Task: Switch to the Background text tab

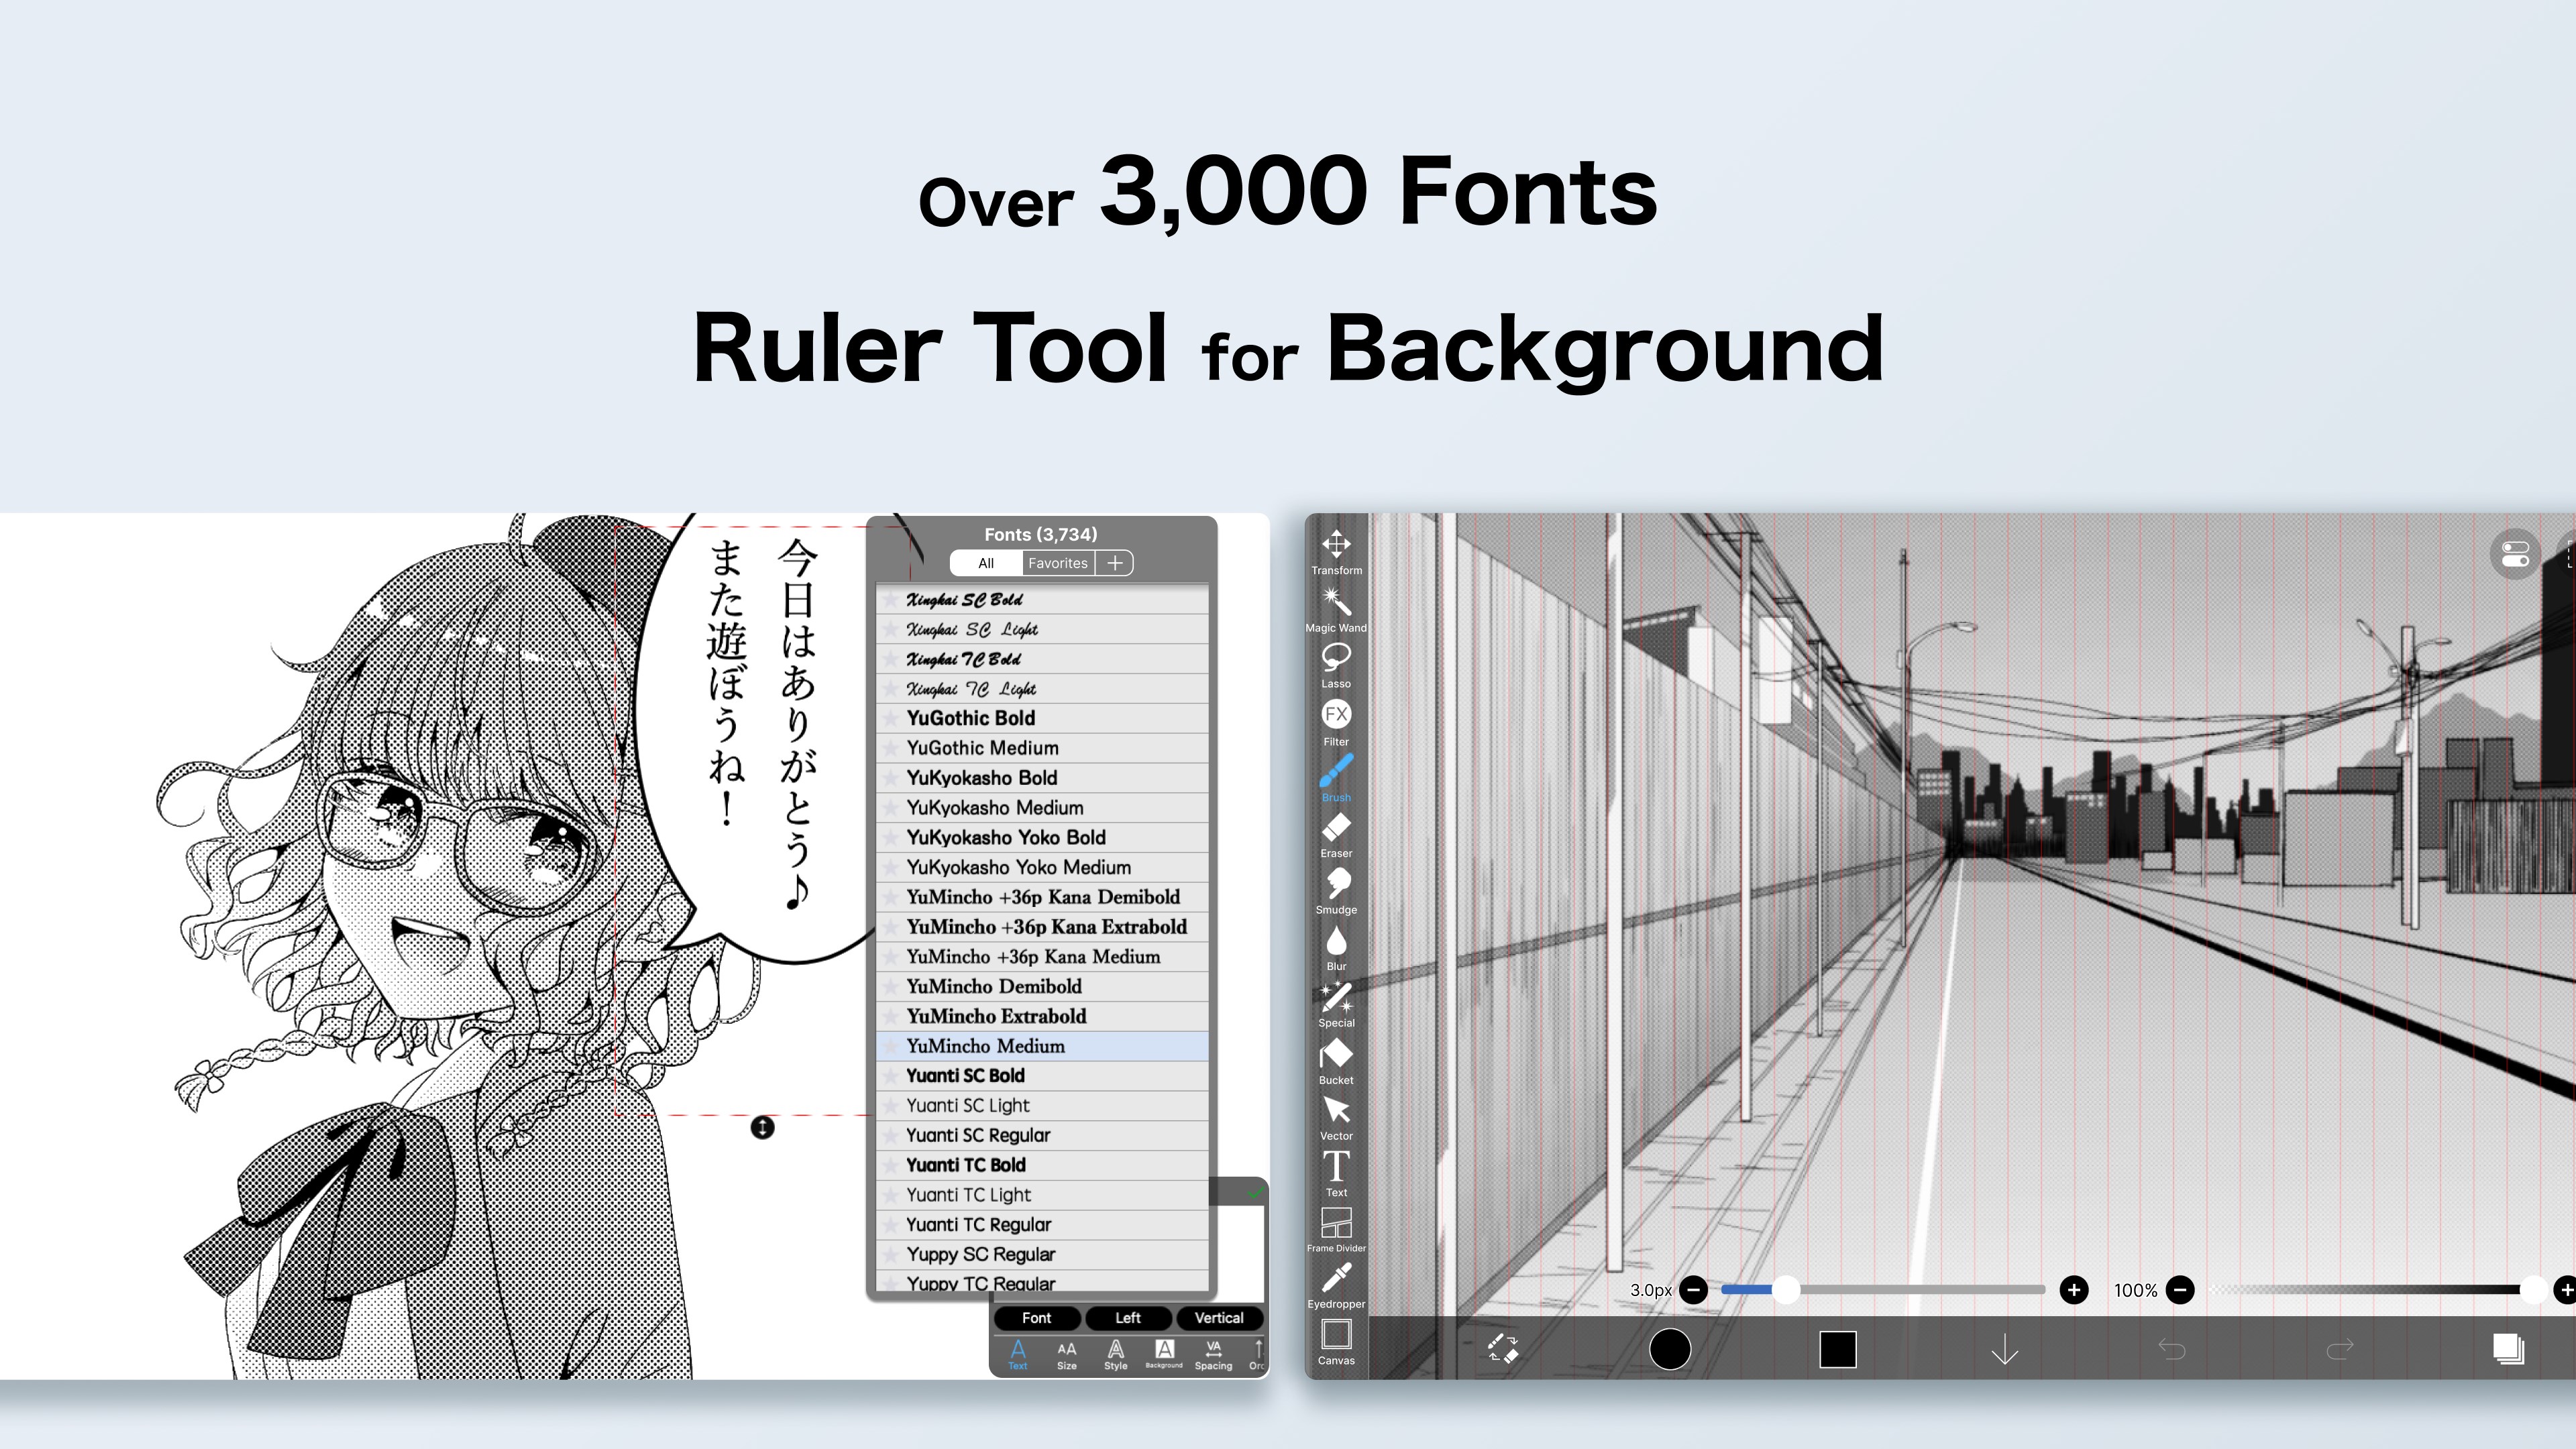Action: (x=1163, y=1356)
